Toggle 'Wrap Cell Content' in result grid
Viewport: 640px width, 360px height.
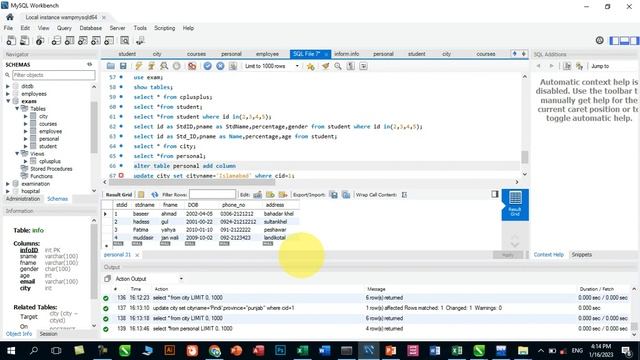[404, 195]
